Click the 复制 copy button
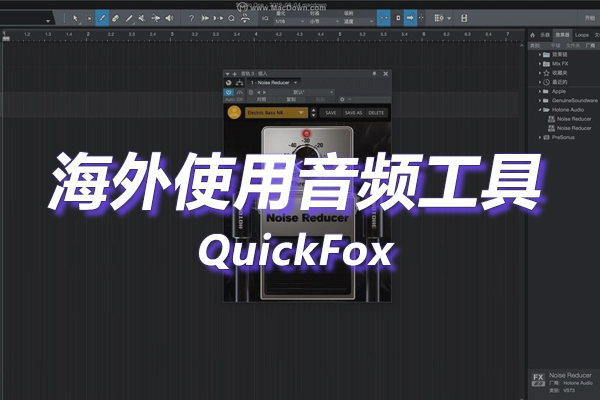Image resolution: width=600 pixels, height=400 pixels. pos(291,100)
